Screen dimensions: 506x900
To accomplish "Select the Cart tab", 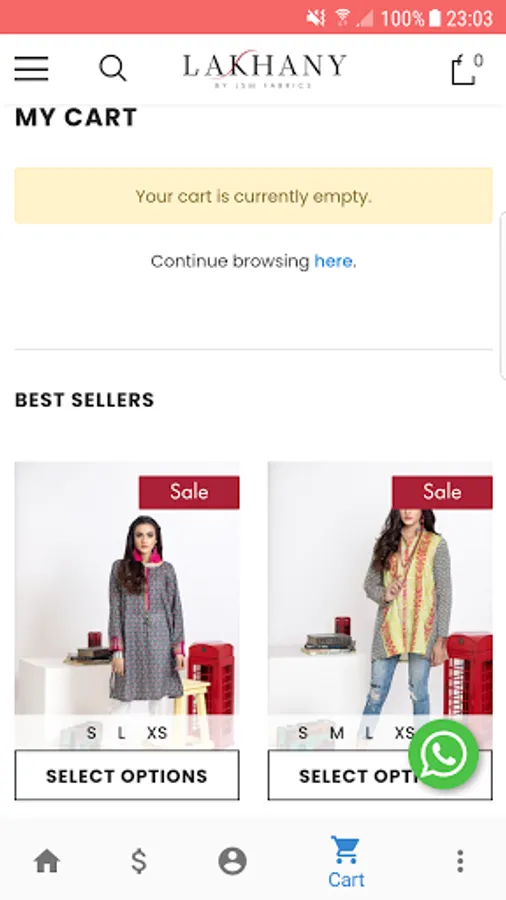I will click(x=346, y=862).
